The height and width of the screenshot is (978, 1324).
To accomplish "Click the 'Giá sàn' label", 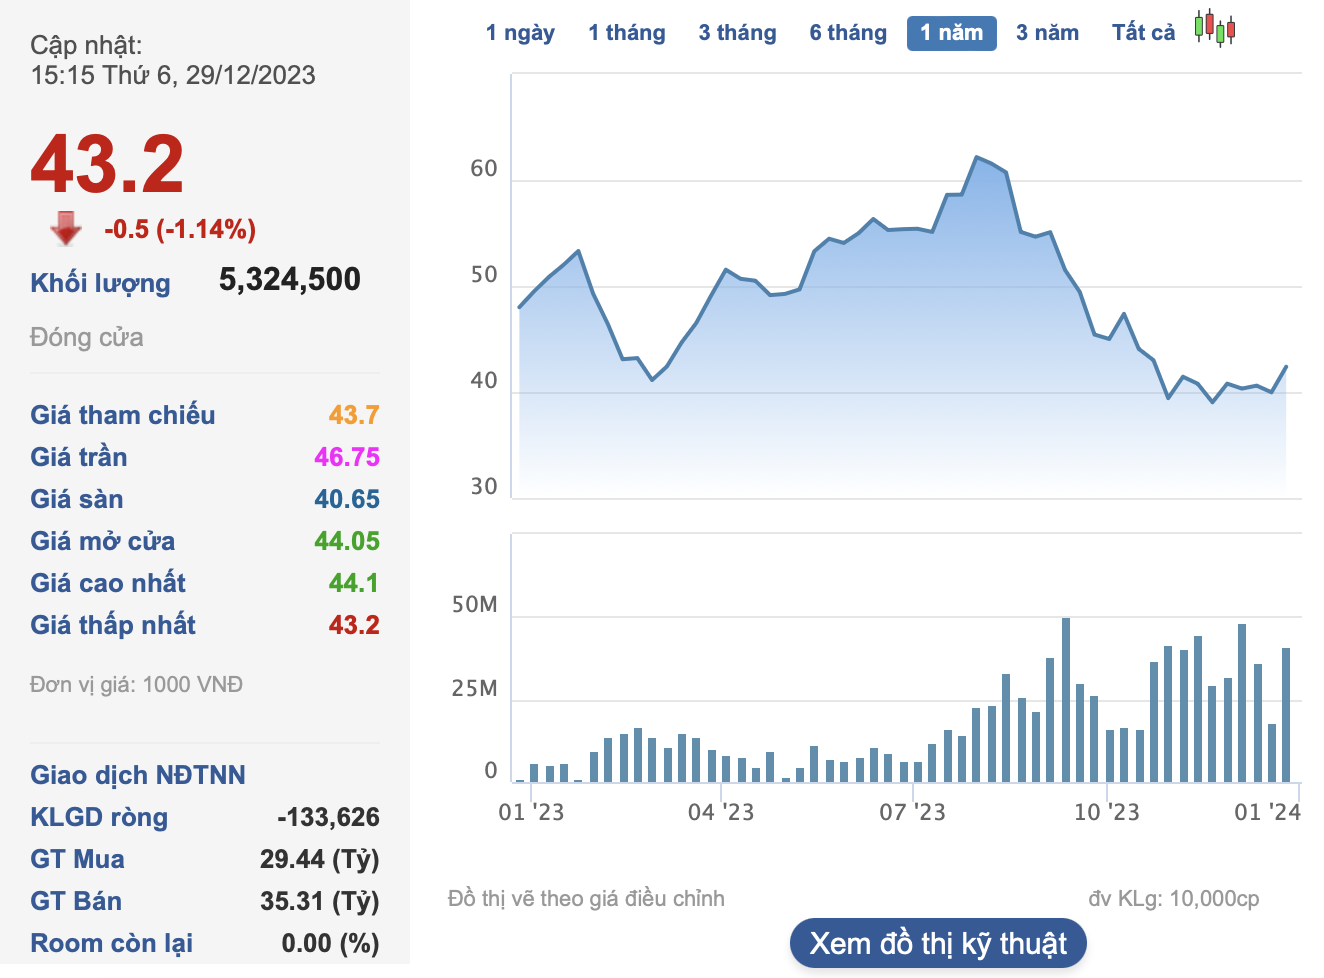I will pyautogui.click(x=77, y=499).
